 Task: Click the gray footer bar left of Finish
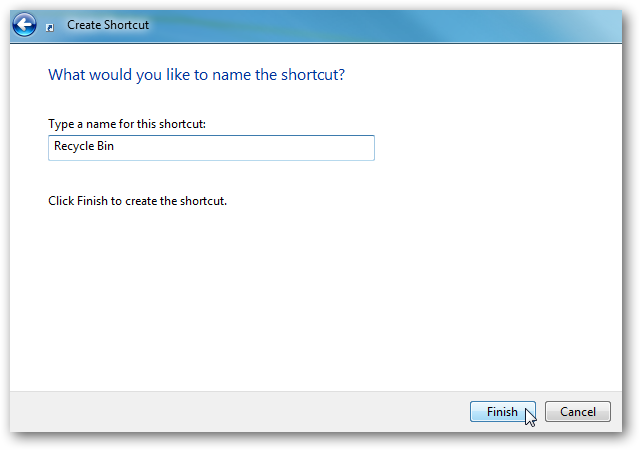(237, 412)
